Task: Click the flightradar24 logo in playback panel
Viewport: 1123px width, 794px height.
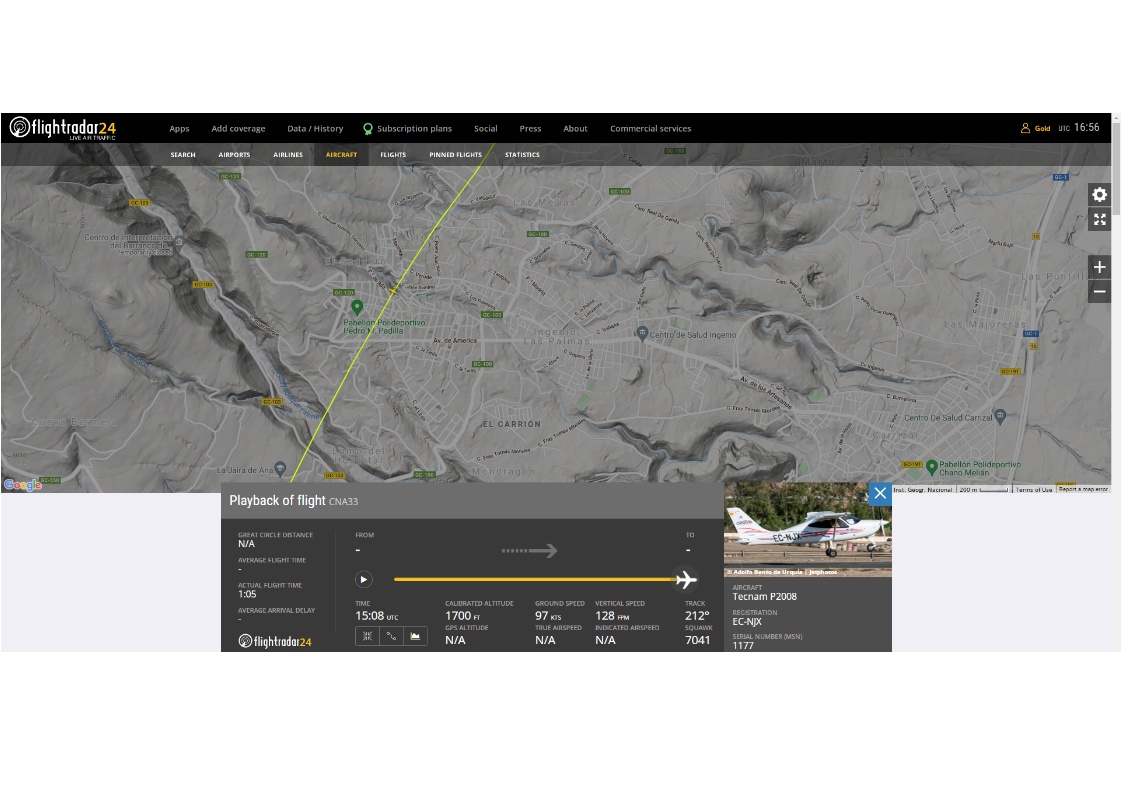Action: (275, 642)
